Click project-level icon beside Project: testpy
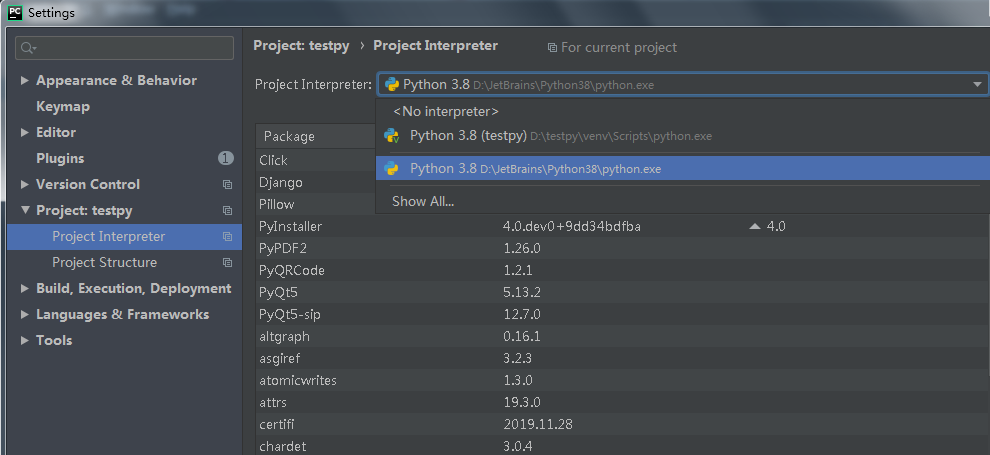The image size is (990, 455). (227, 211)
